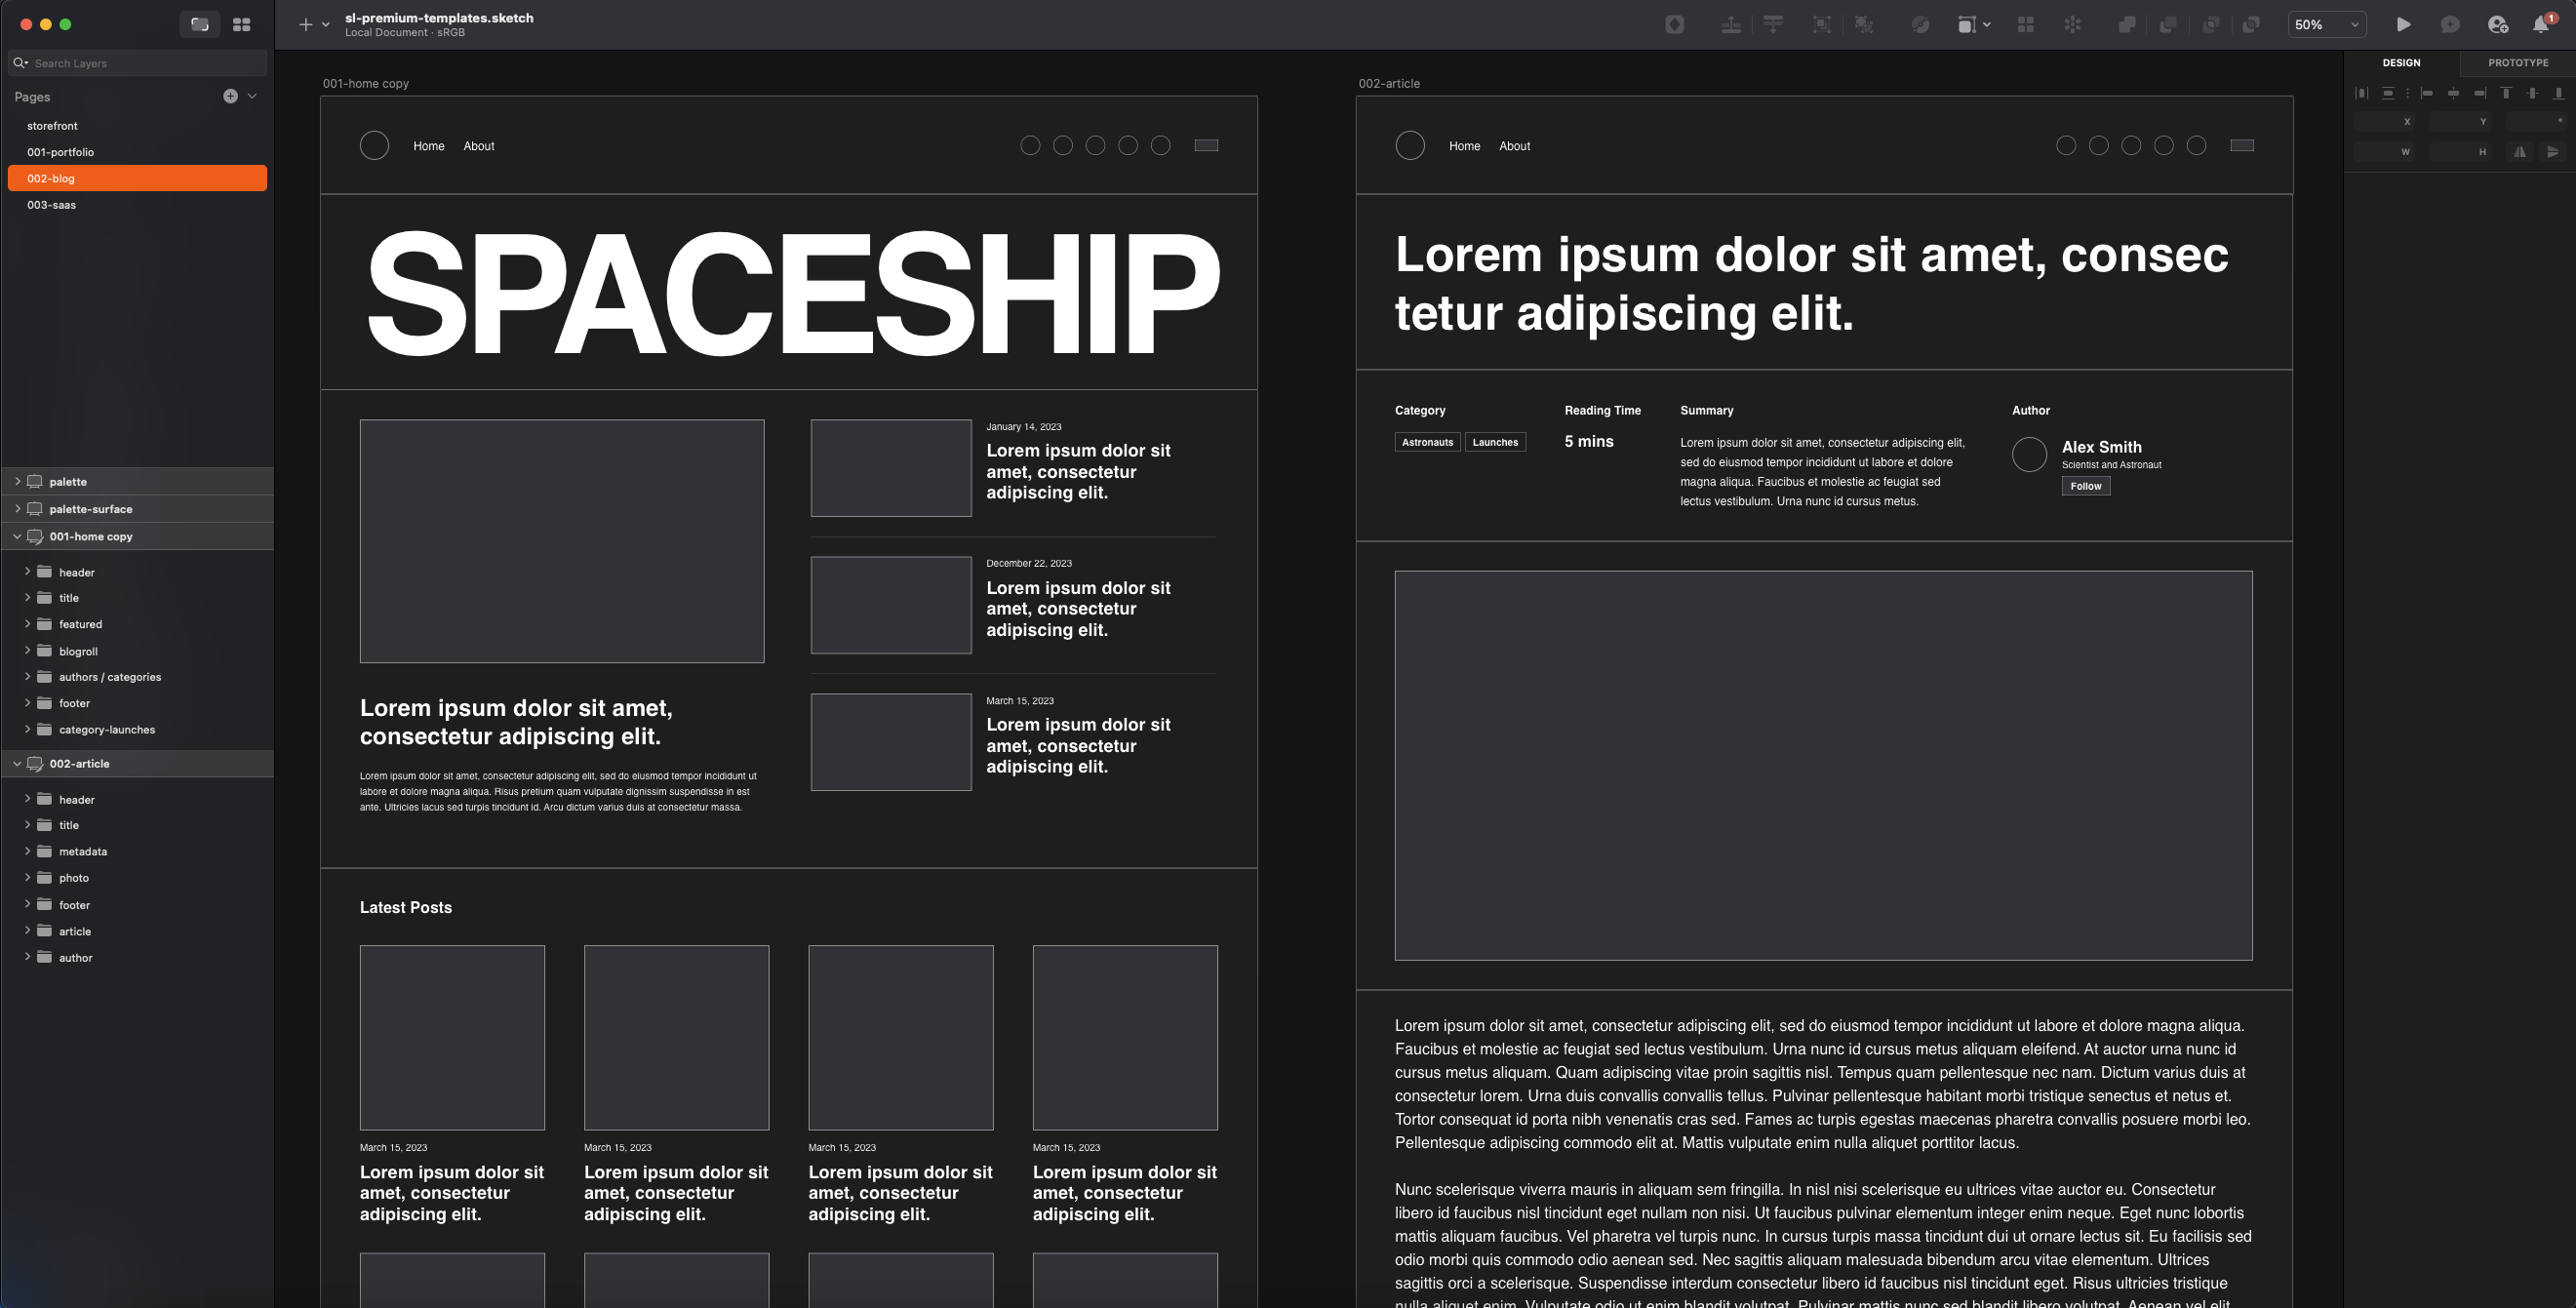The height and width of the screenshot is (1308, 2576).
Task: Expand the 001-home copy layer group
Action: 15,535
